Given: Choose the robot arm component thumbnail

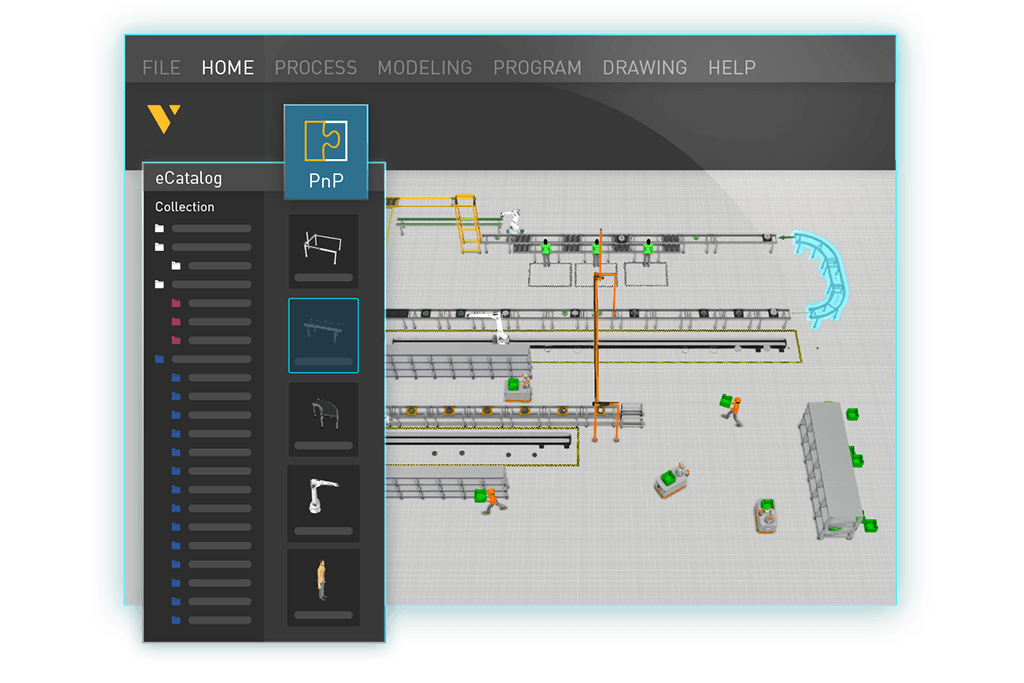Looking at the screenshot, I should [x=323, y=503].
